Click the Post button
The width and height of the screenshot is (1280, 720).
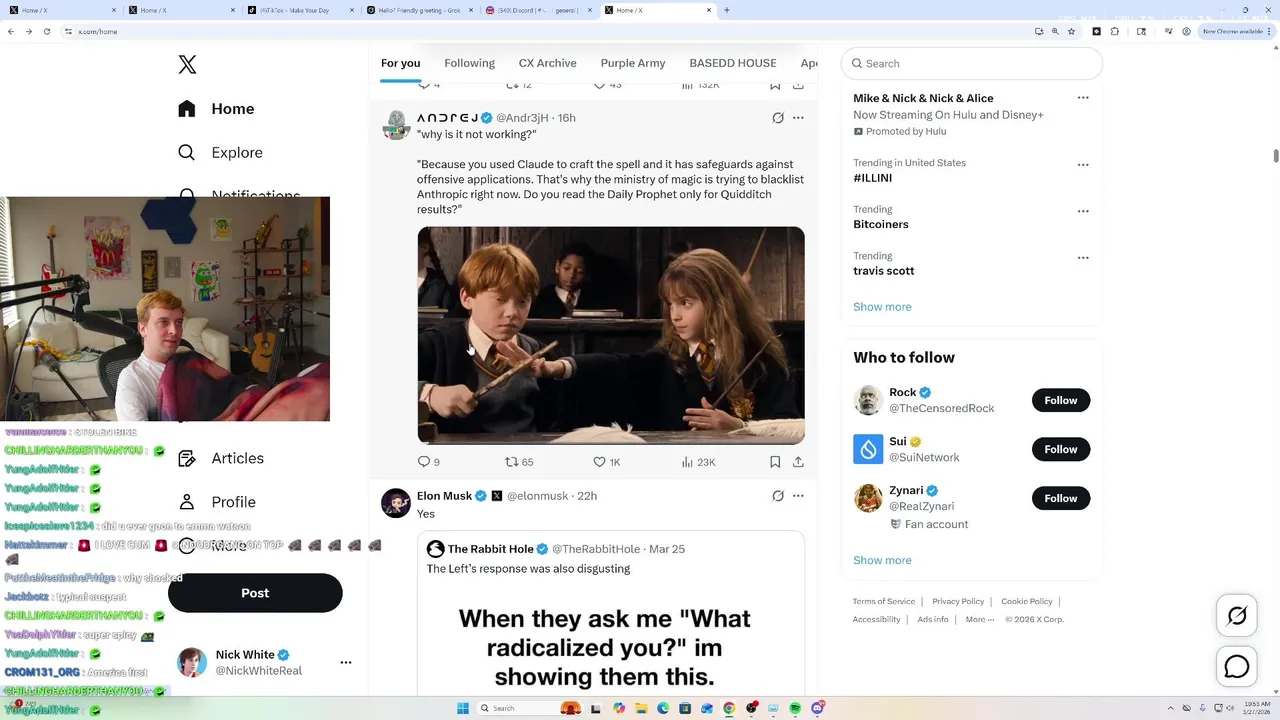point(255,593)
